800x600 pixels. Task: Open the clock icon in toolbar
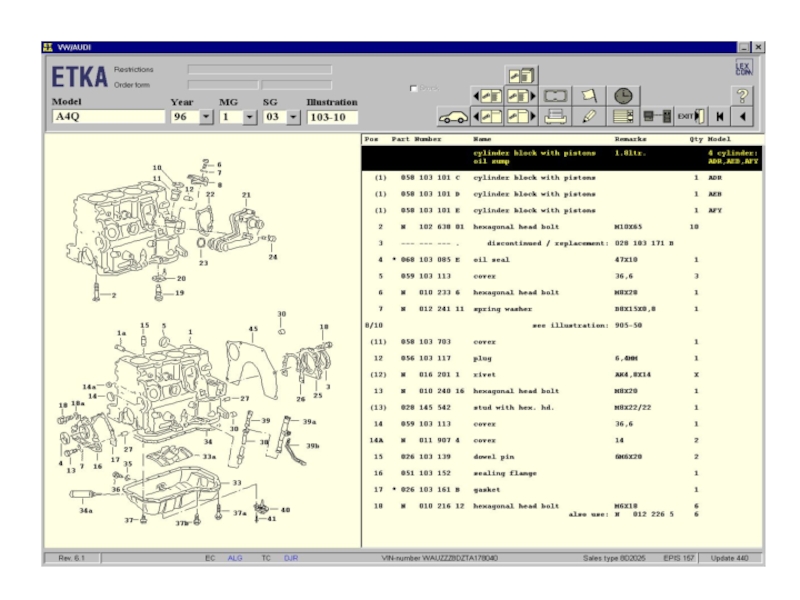[x=623, y=96]
